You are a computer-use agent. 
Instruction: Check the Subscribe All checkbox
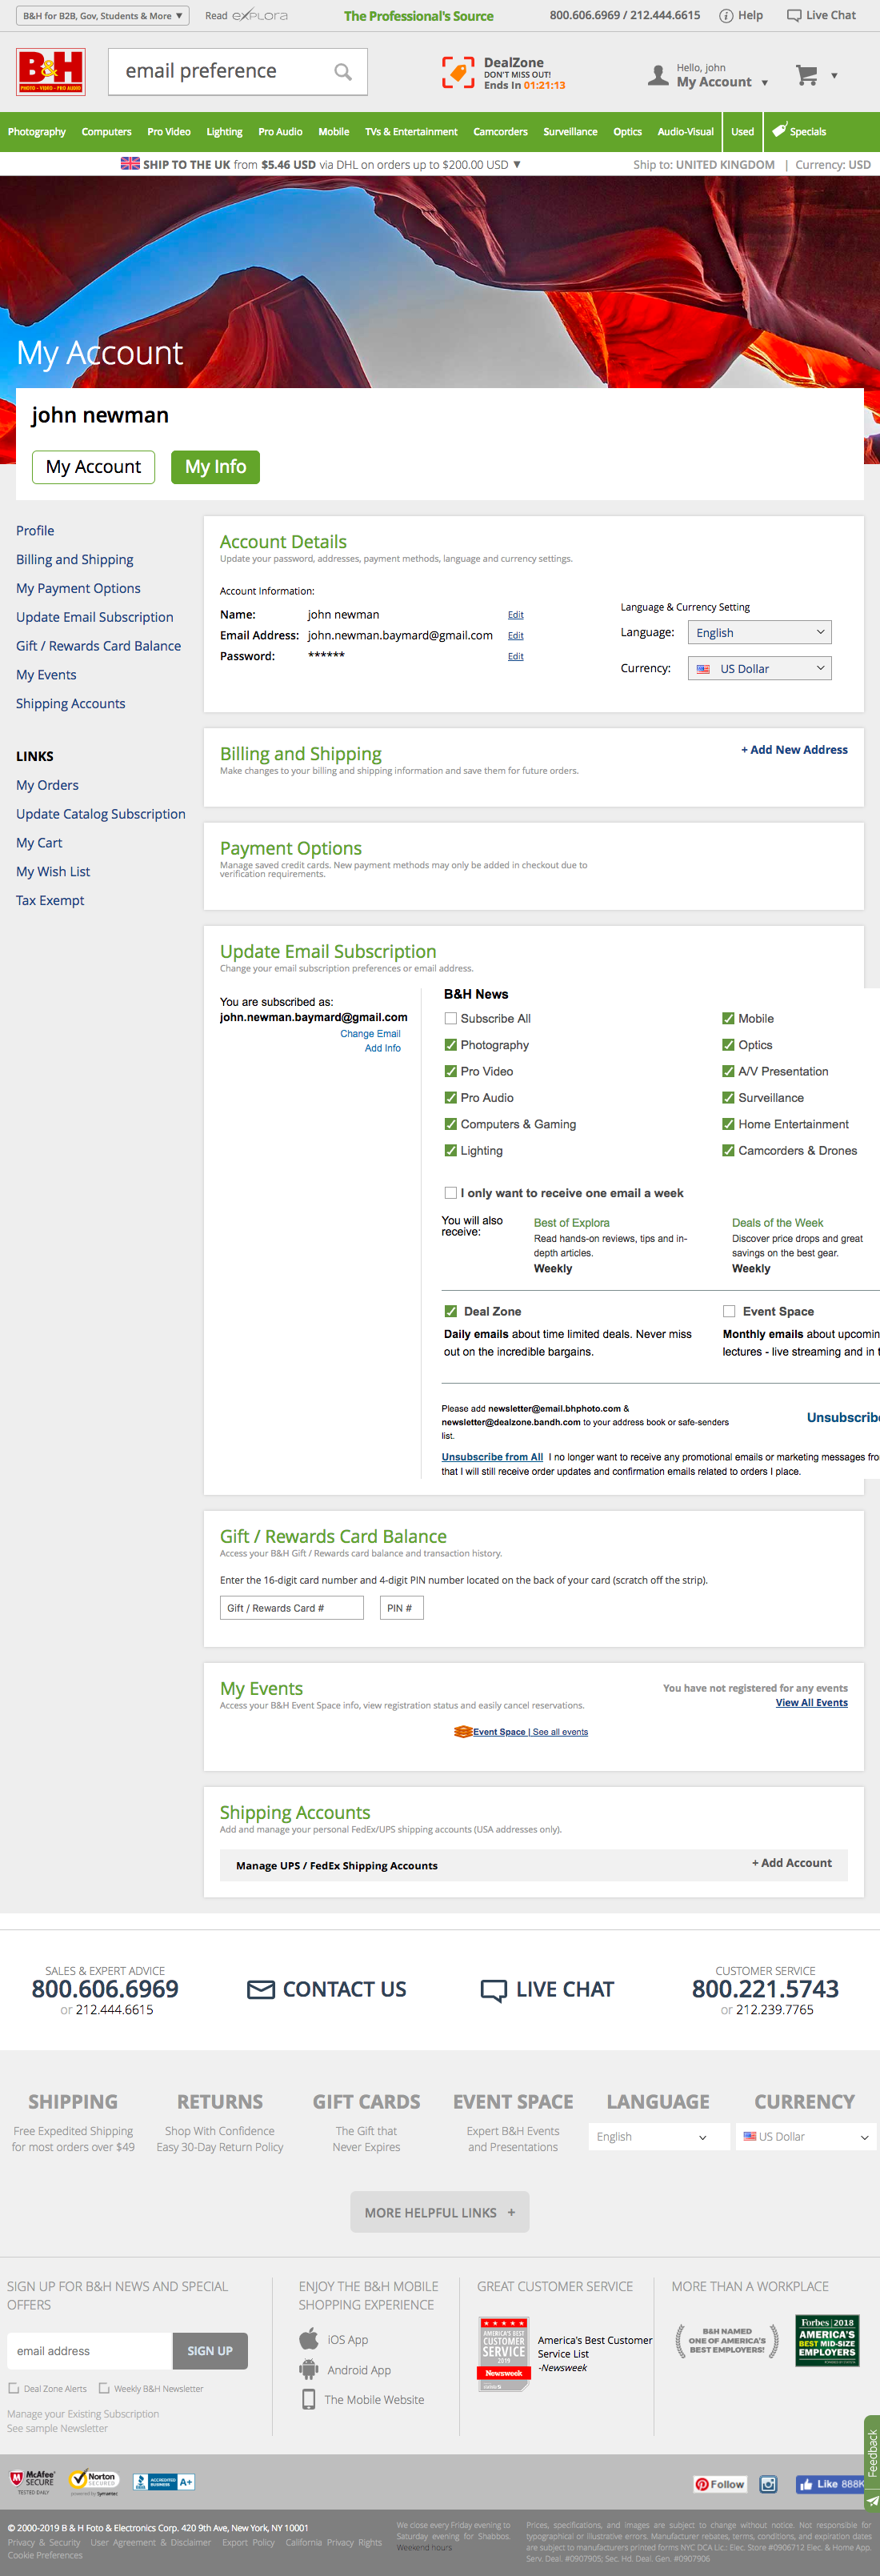click(x=451, y=1018)
